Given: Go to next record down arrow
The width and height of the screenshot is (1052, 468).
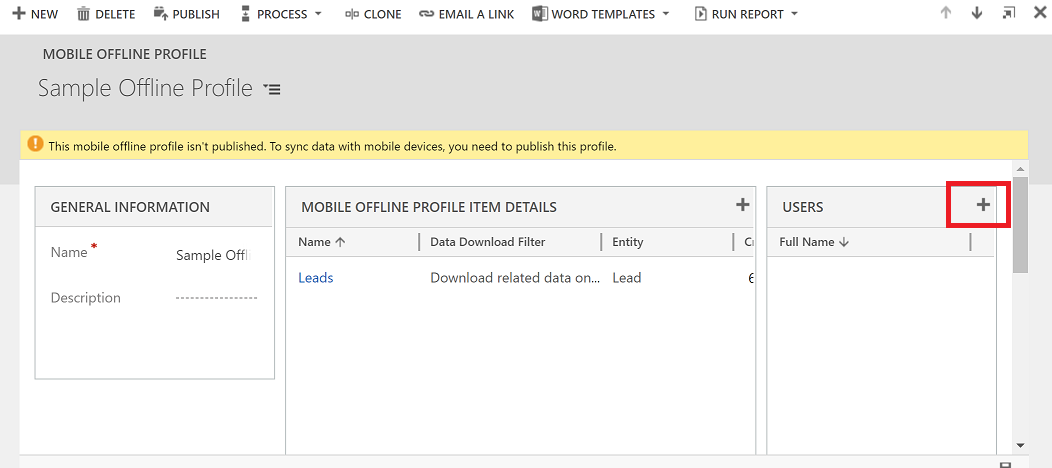Looking at the screenshot, I should click(x=977, y=14).
